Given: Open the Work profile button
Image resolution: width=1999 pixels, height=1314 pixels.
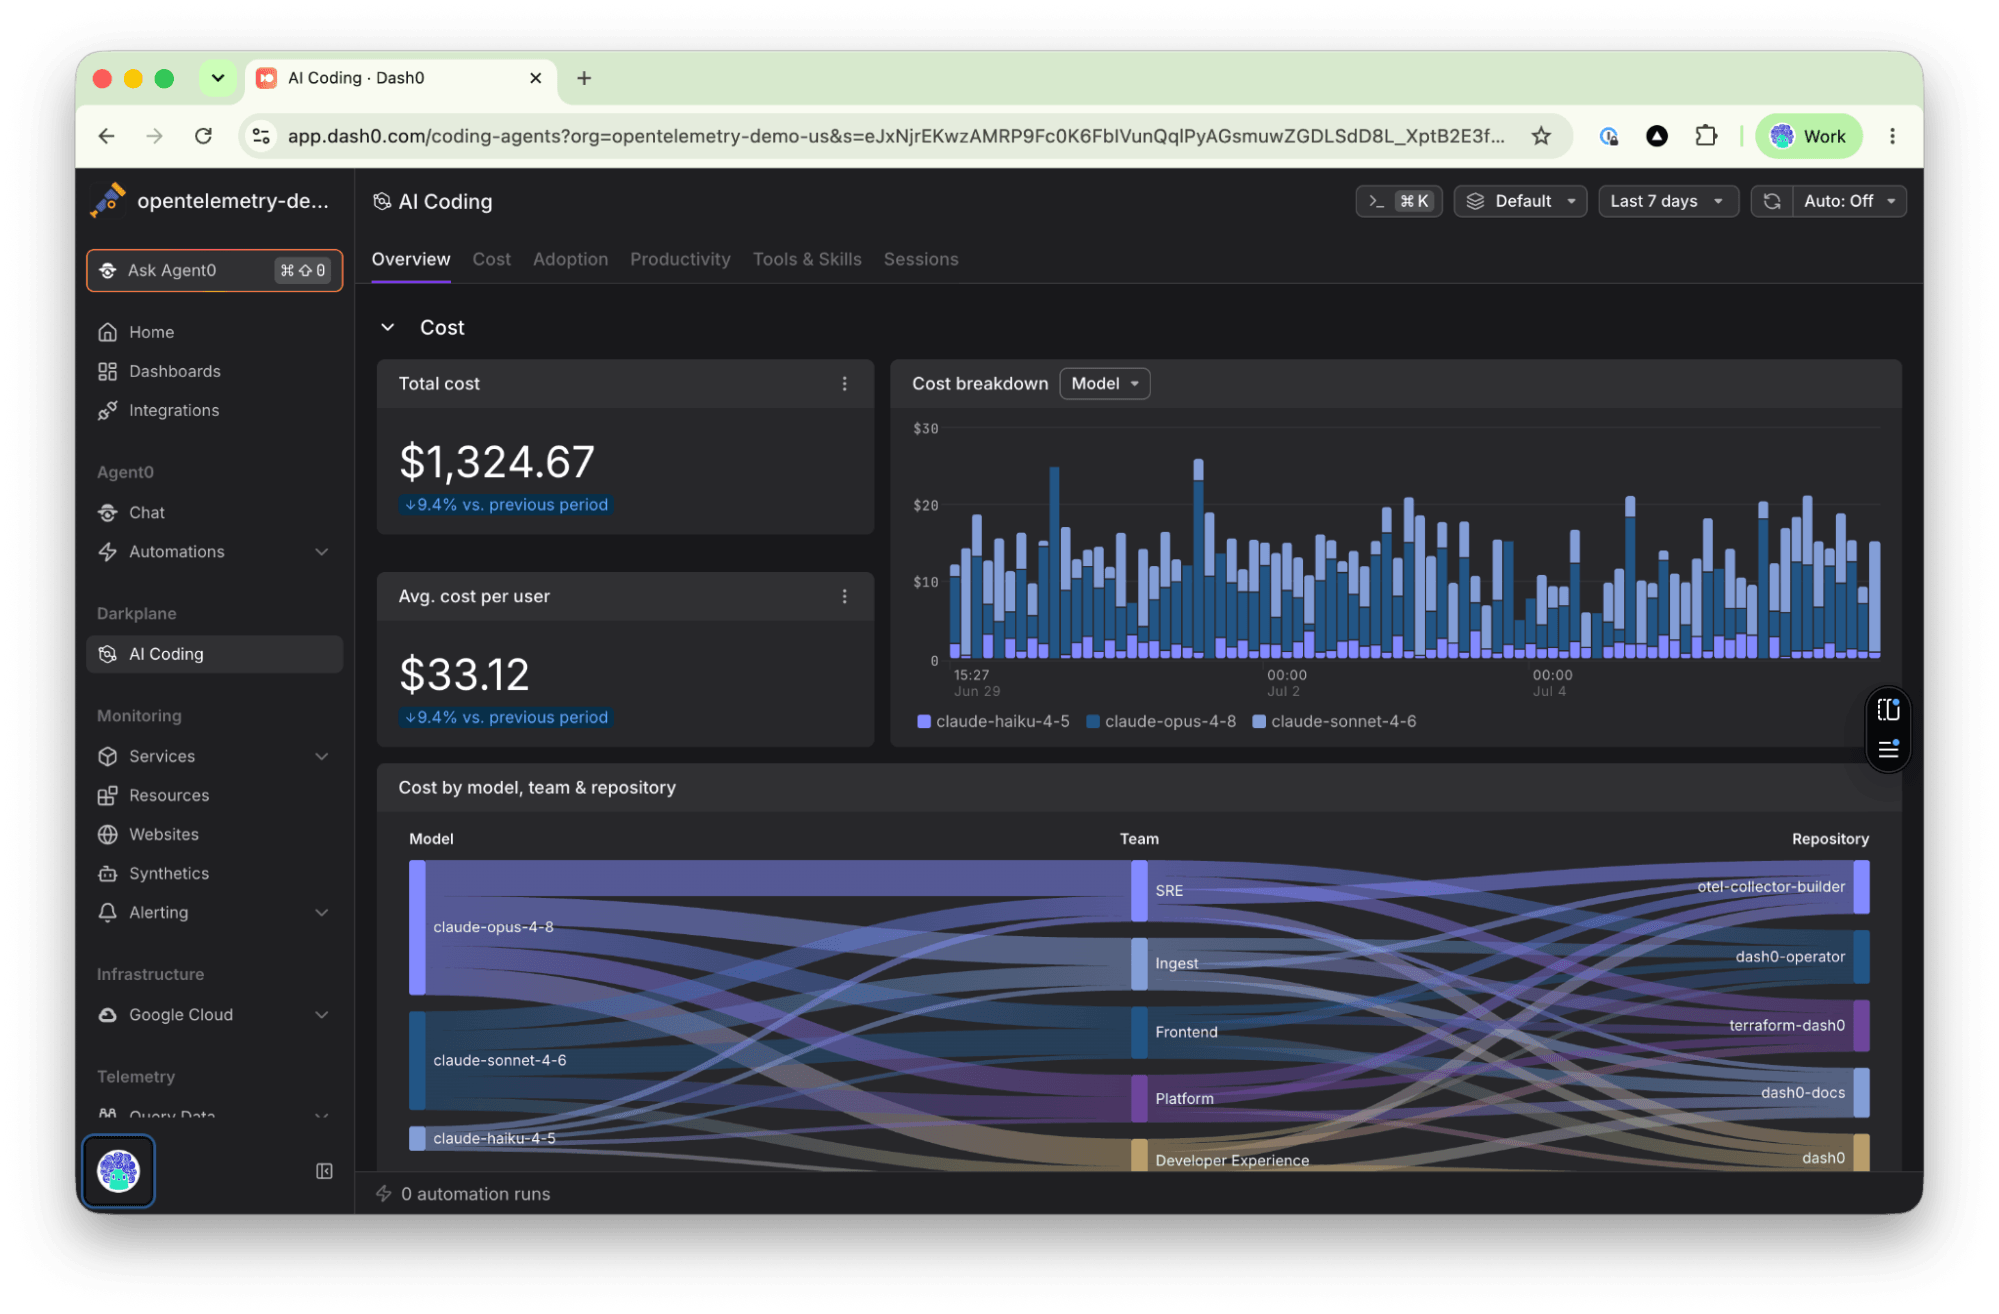Looking at the screenshot, I should point(1809,136).
